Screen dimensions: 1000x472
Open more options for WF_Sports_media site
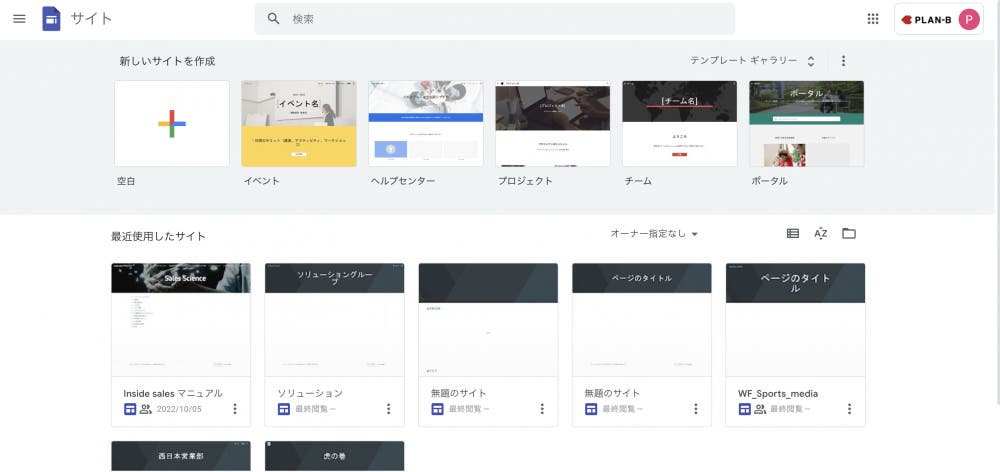[x=849, y=409]
